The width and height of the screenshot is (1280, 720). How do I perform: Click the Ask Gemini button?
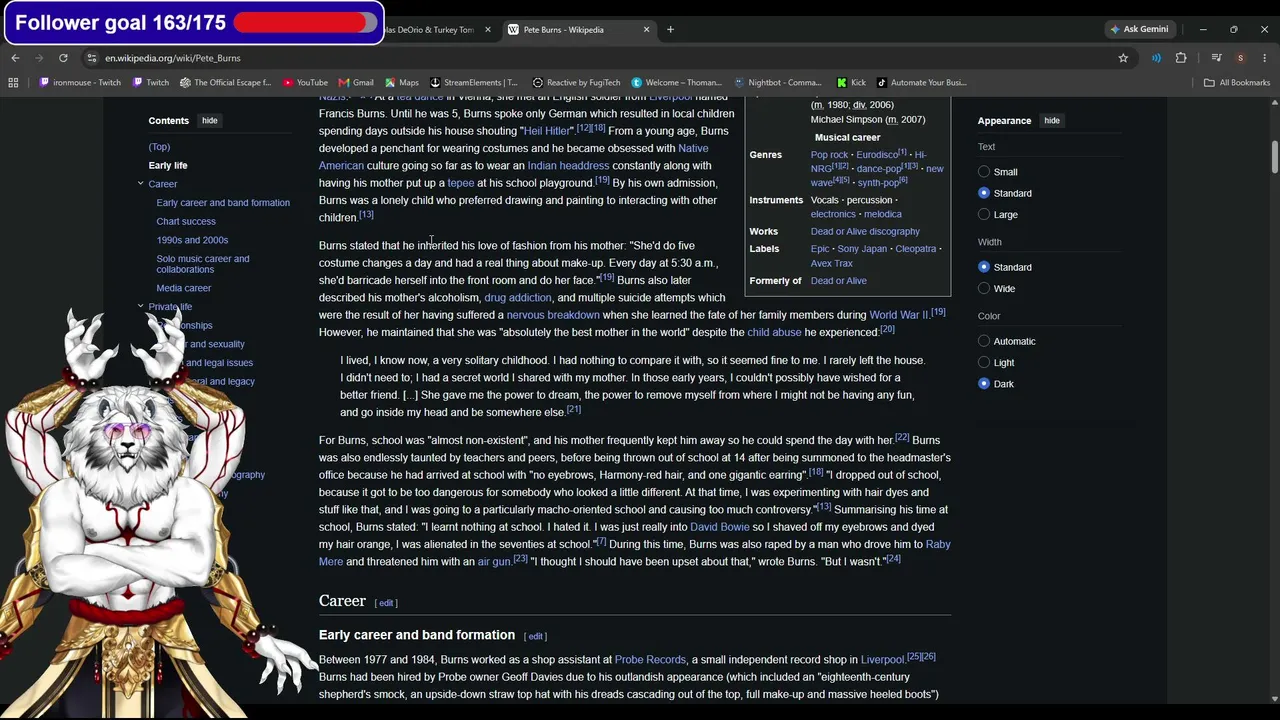coord(1138,30)
